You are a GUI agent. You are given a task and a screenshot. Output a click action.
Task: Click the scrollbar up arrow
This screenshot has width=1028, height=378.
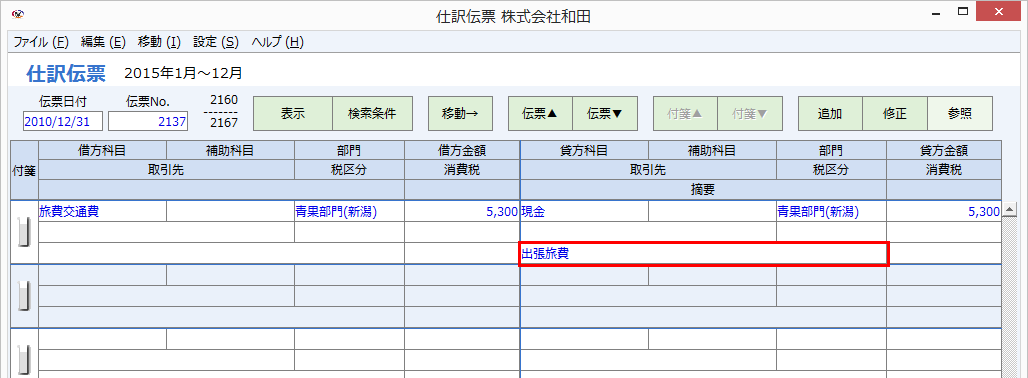1010,210
